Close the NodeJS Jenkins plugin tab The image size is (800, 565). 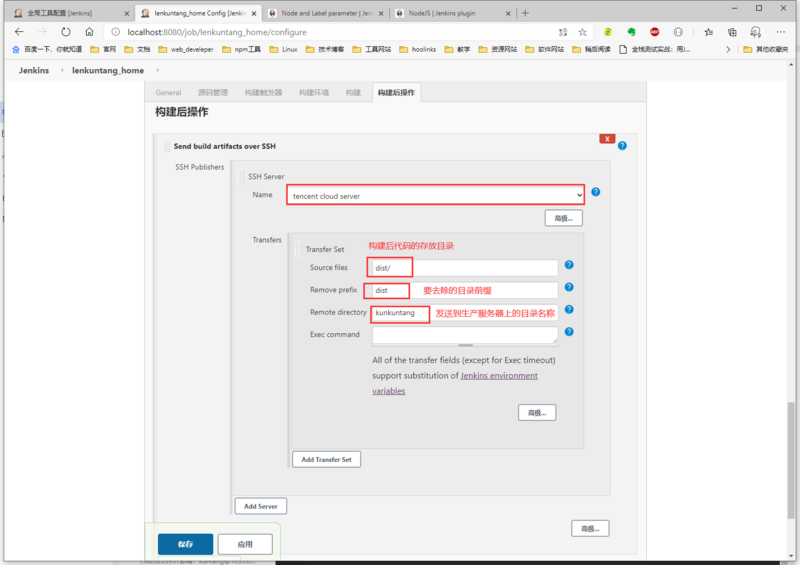click(x=508, y=14)
